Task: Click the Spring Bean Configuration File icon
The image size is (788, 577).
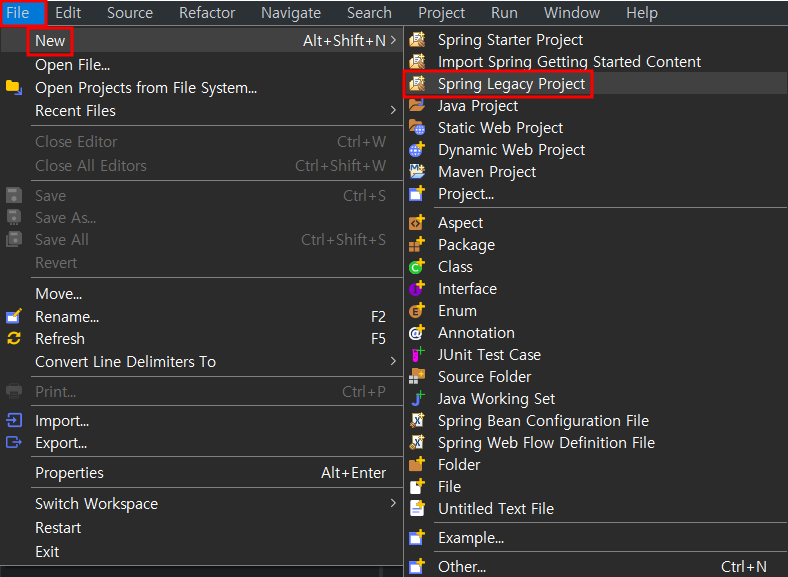Action: pos(417,420)
